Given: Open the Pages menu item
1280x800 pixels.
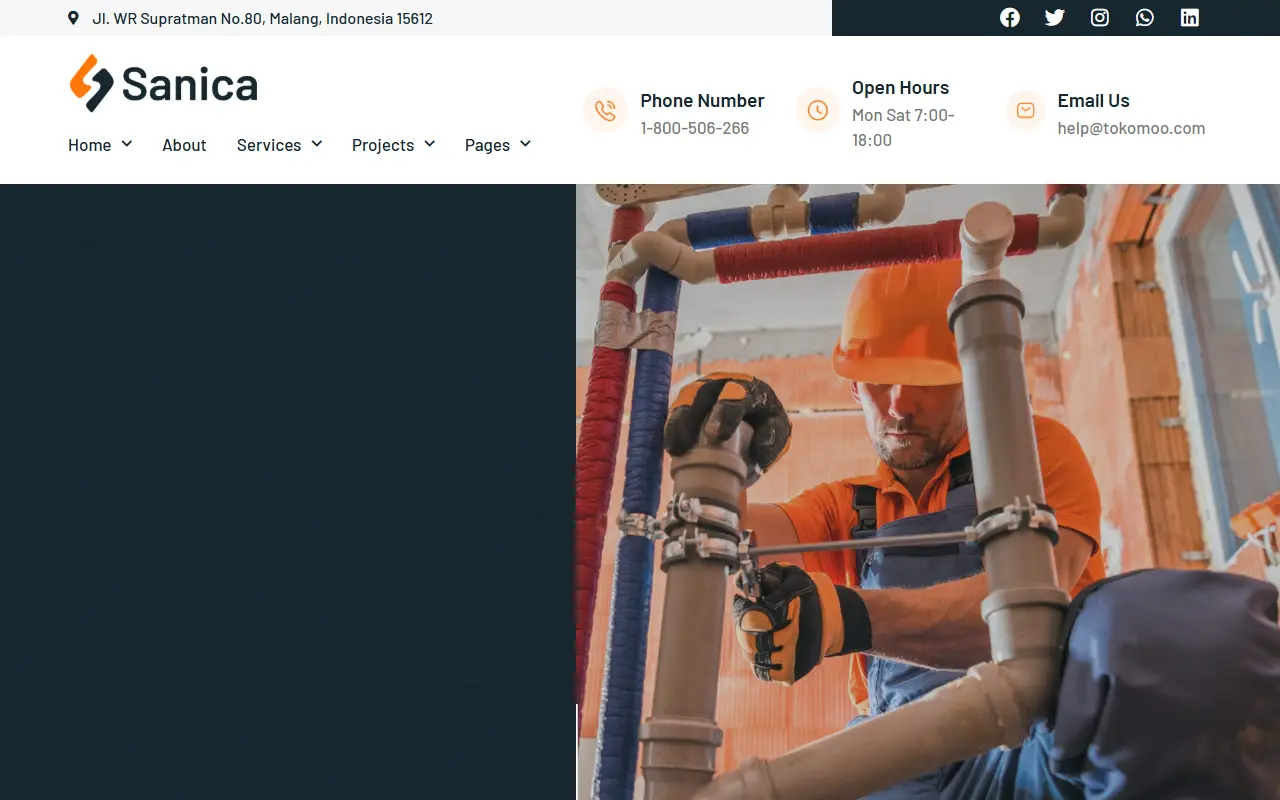Looking at the screenshot, I should click(487, 145).
